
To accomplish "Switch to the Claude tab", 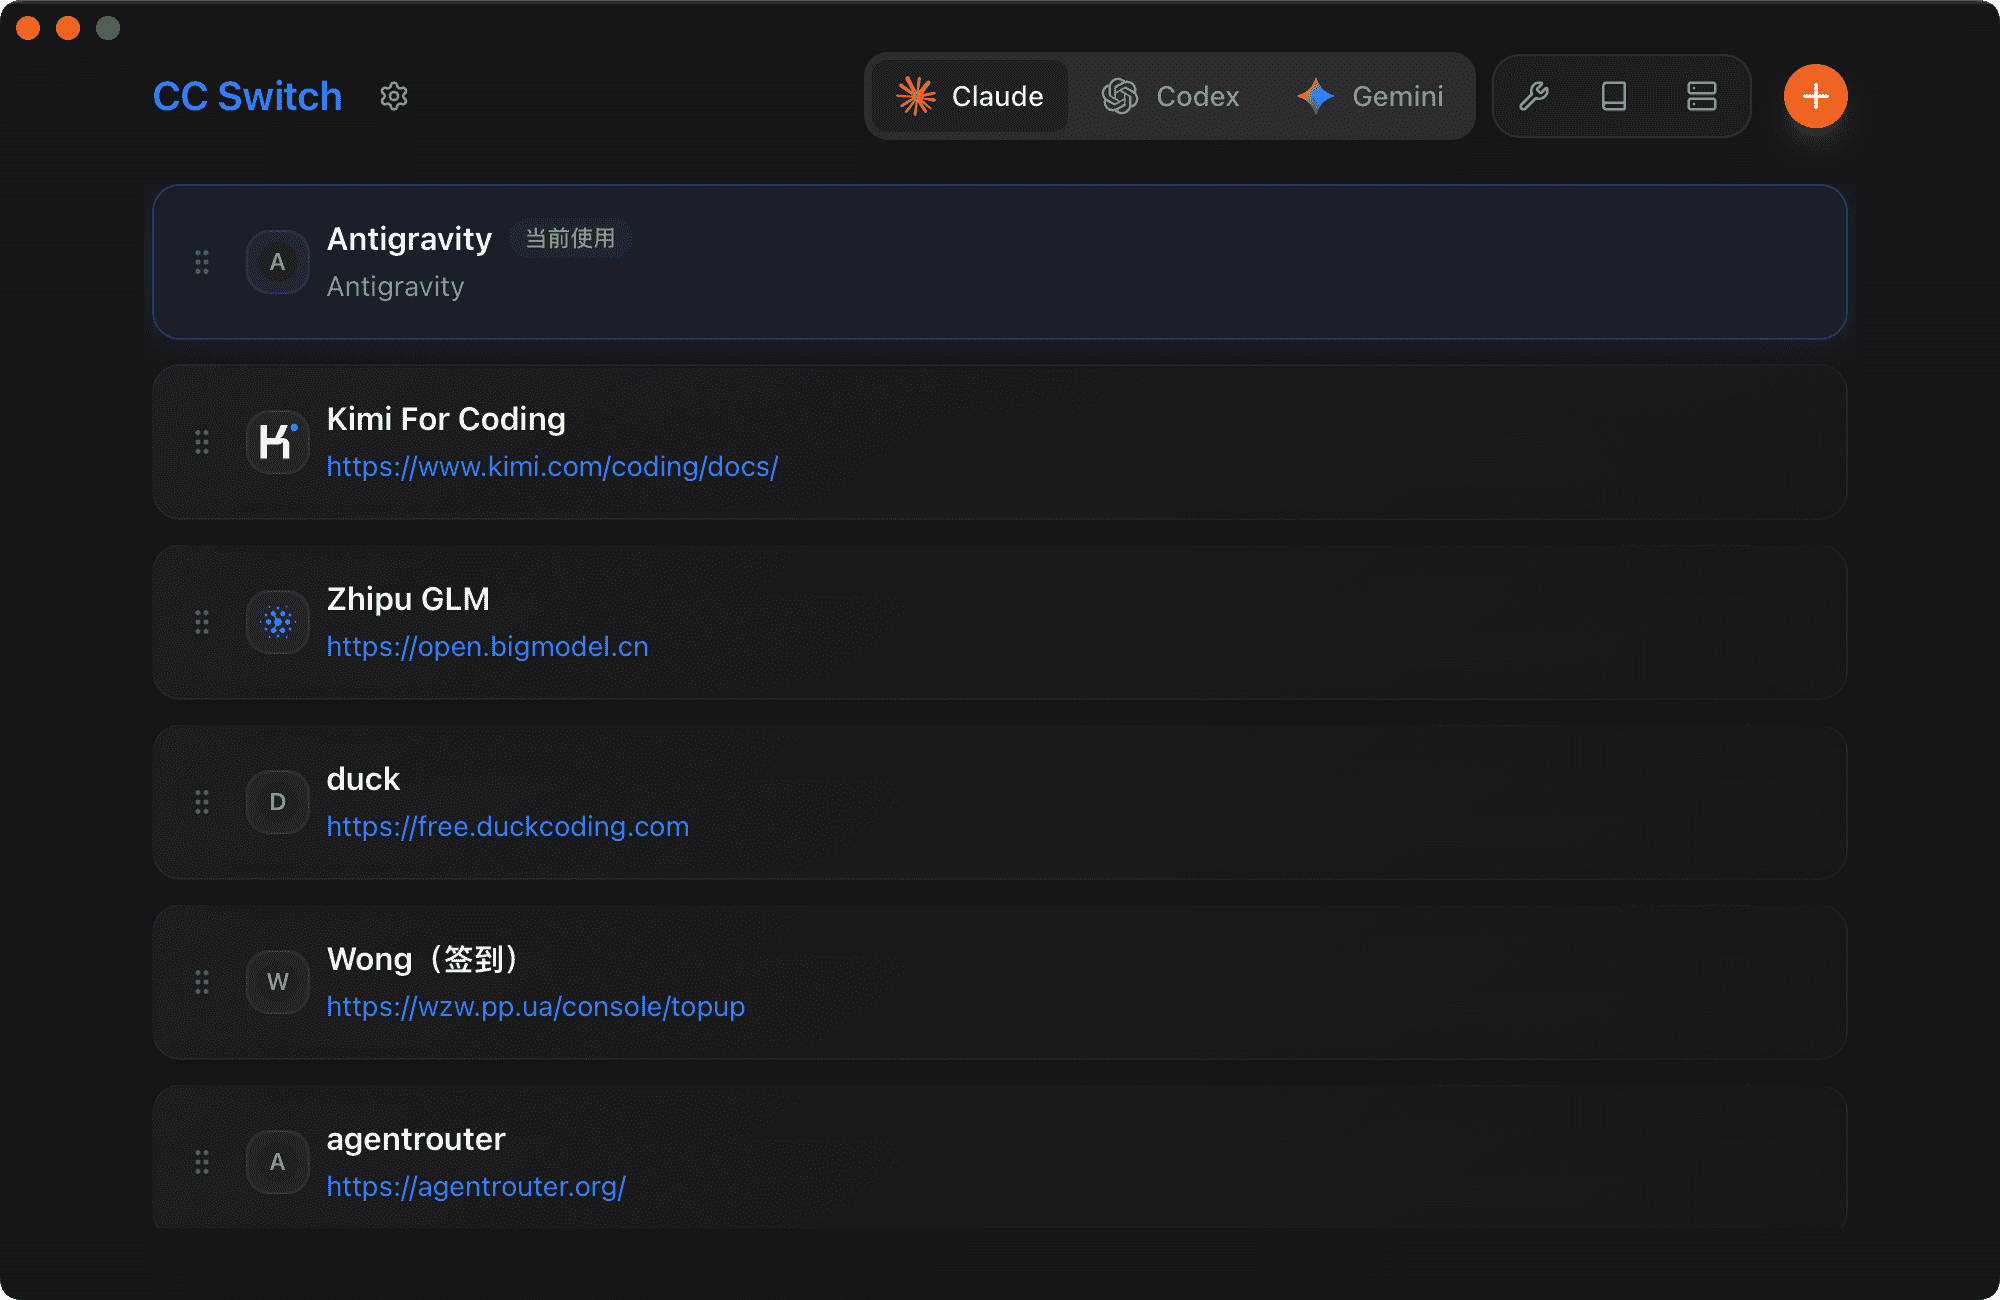I will (x=970, y=96).
